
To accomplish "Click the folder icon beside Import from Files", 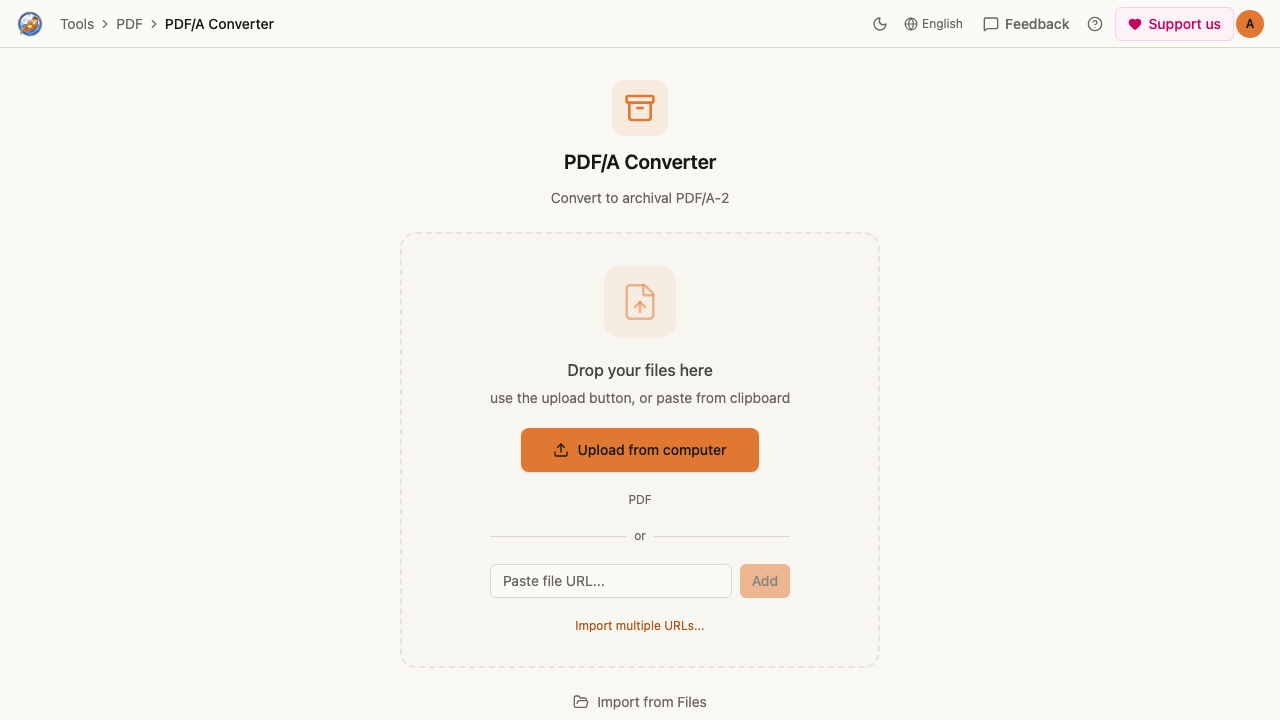I will pyautogui.click(x=581, y=702).
